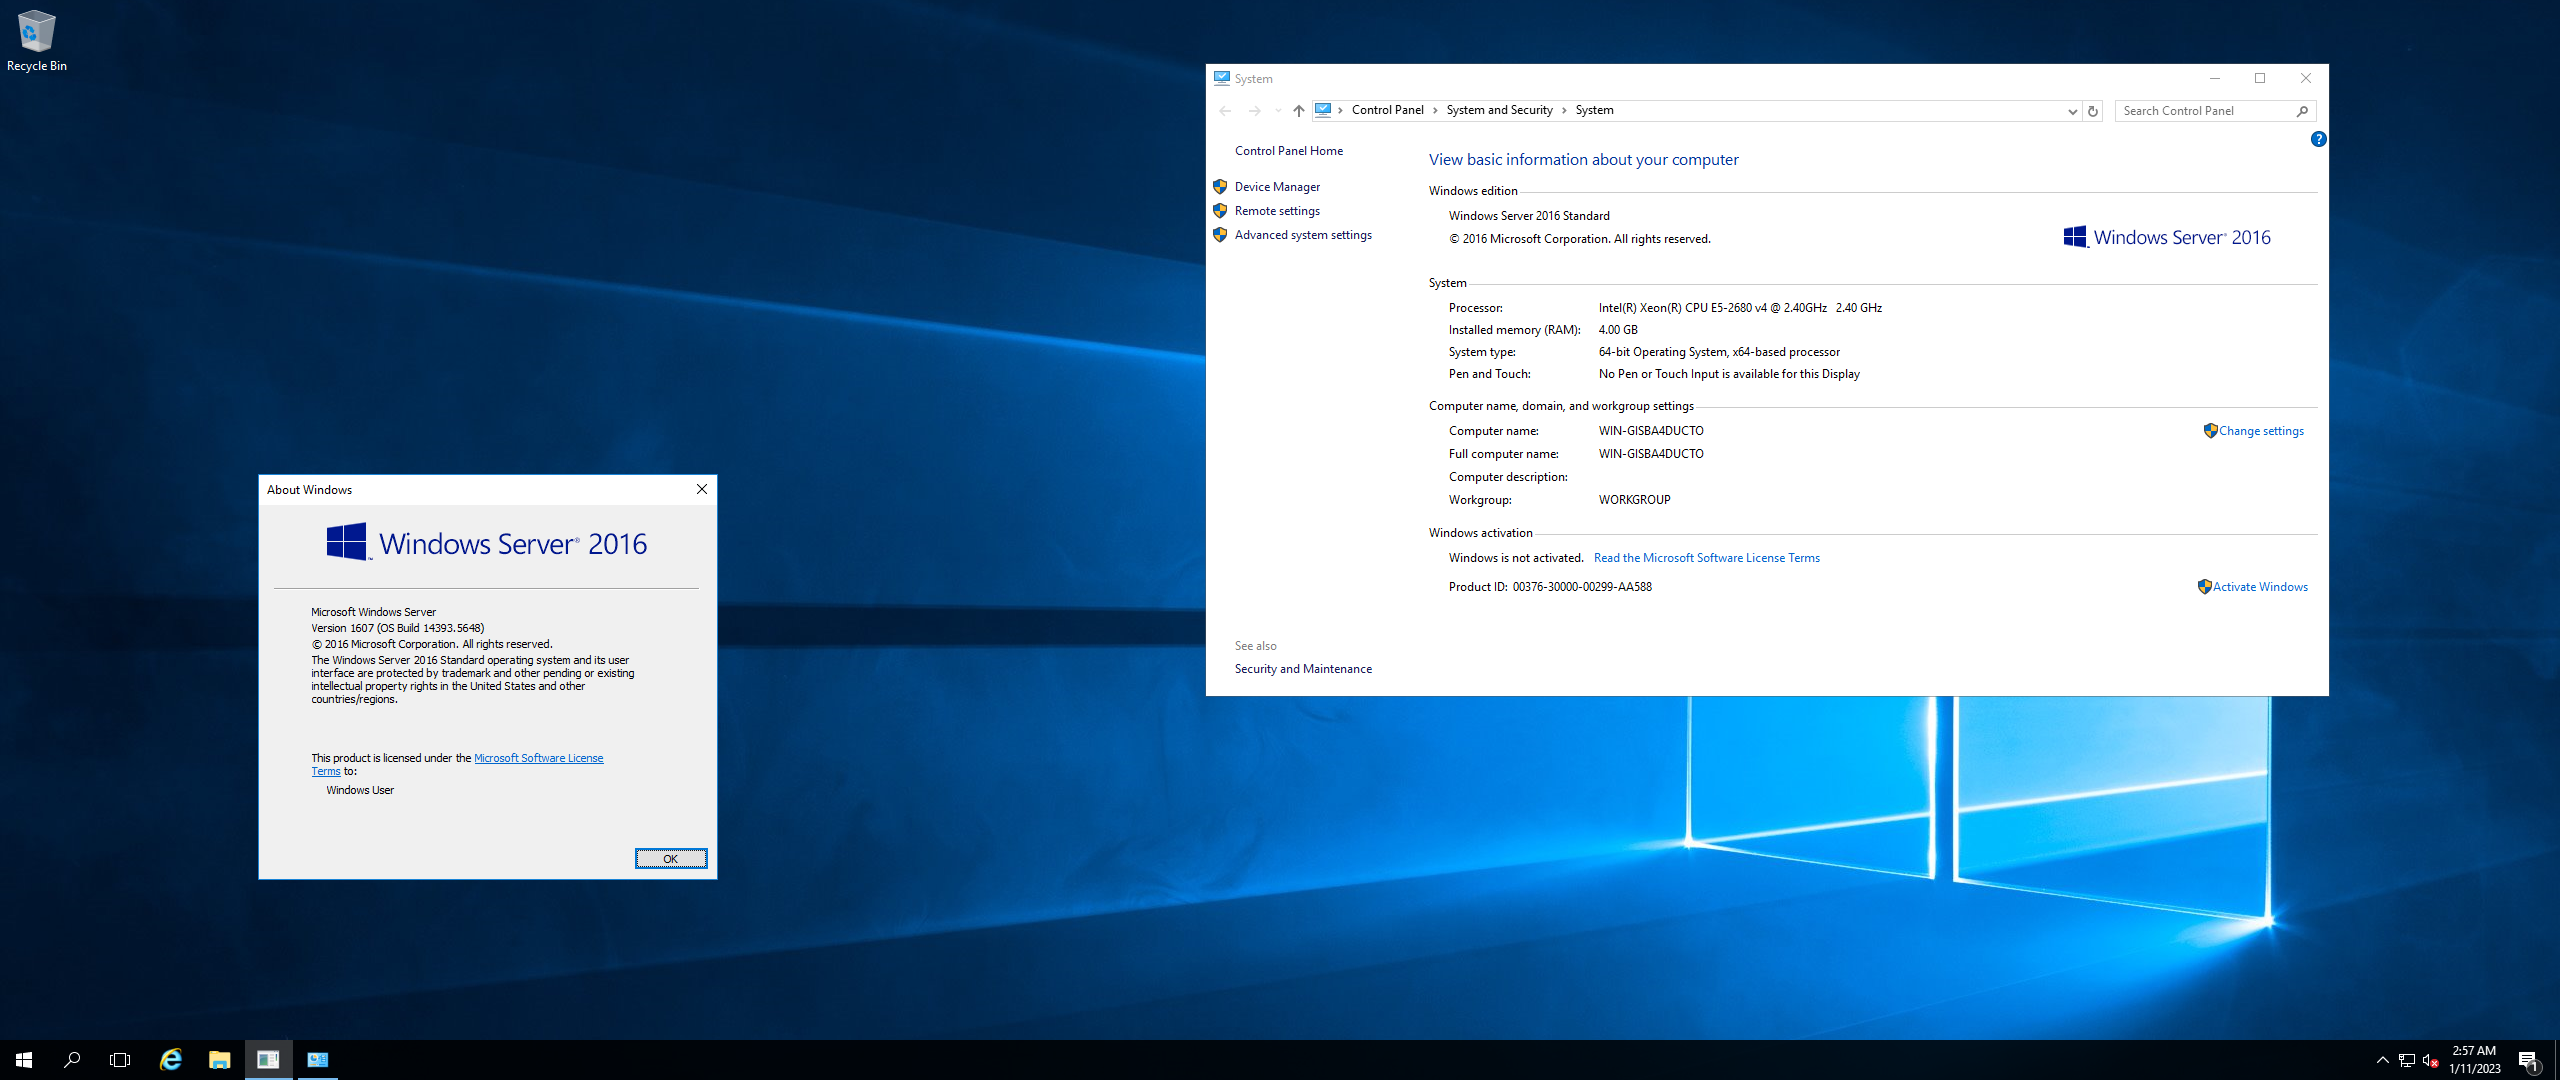Maximize the System window
The height and width of the screenshot is (1080, 2560).
click(2260, 78)
